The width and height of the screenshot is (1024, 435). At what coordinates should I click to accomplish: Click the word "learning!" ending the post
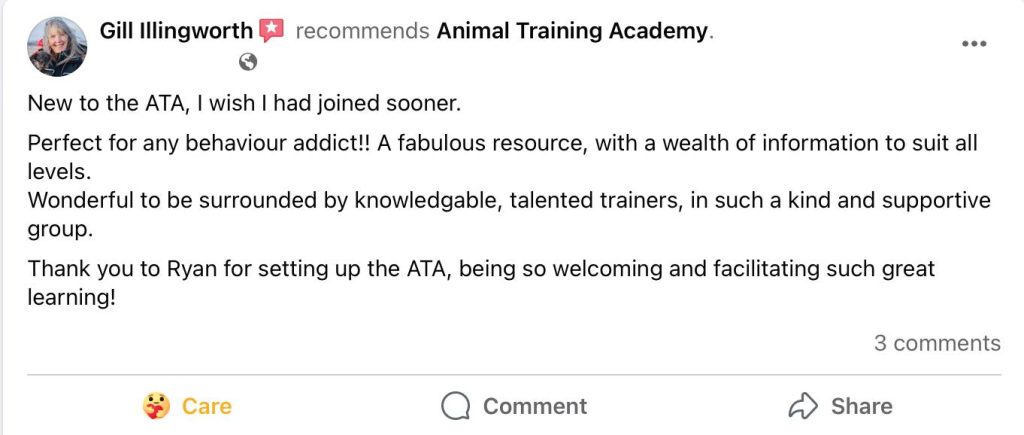click(x=72, y=297)
